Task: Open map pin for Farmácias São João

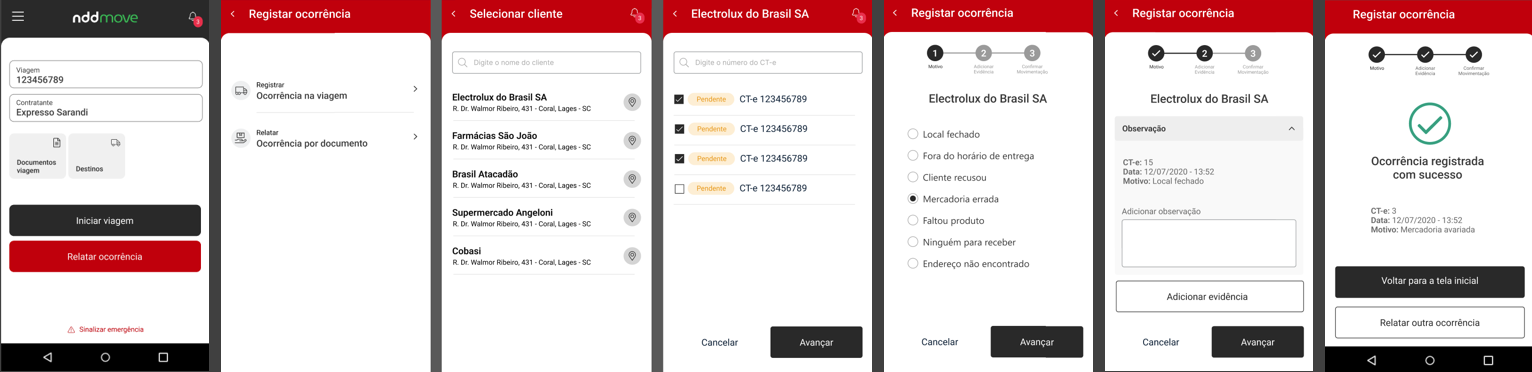Action: click(x=632, y=141)
